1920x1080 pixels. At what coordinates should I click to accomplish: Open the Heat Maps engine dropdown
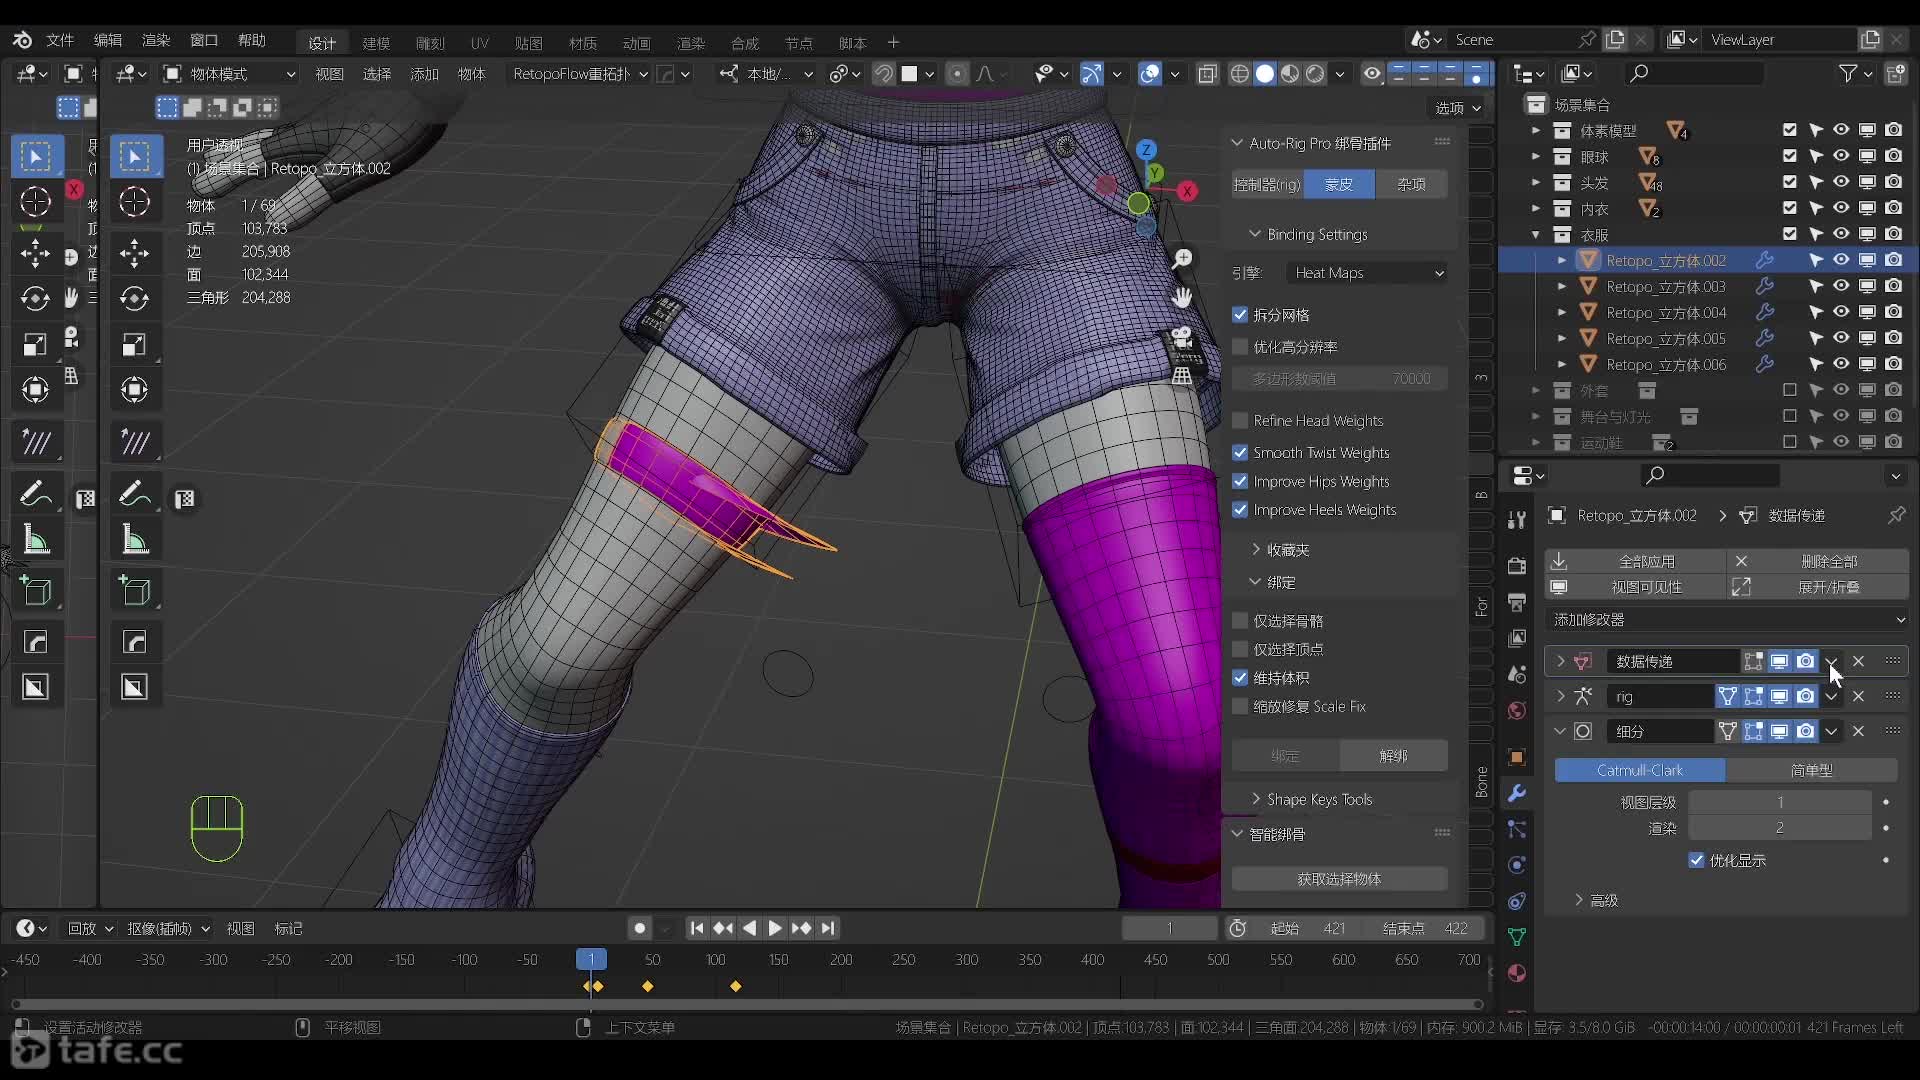pyautogui.click(x=1367, y=273)
